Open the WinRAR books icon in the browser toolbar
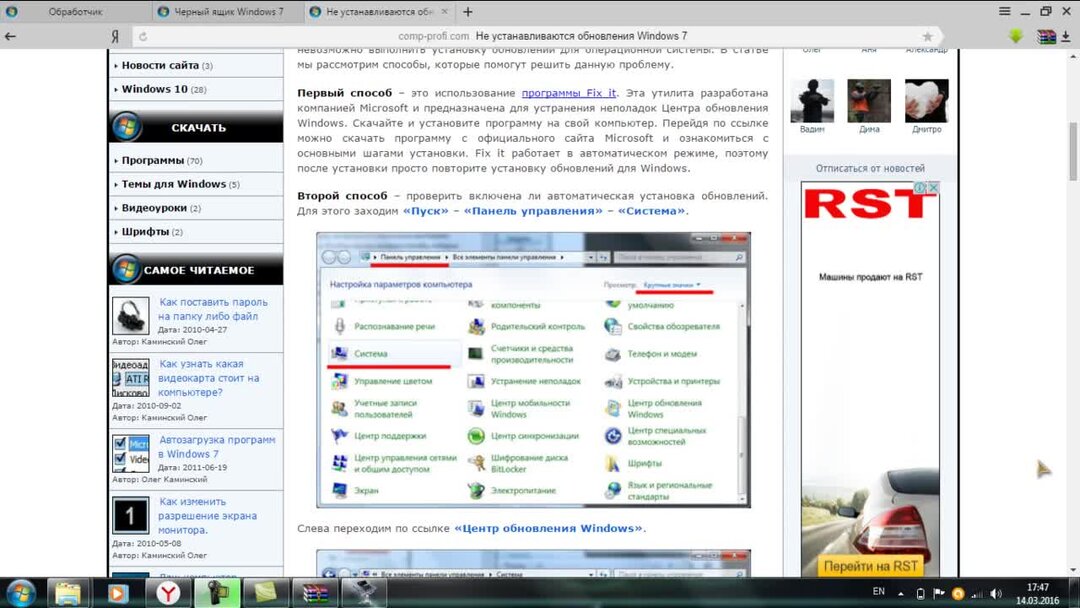Image resolution: width=1080 pixels, height=608 pixels. click(x=1046, y=36)
